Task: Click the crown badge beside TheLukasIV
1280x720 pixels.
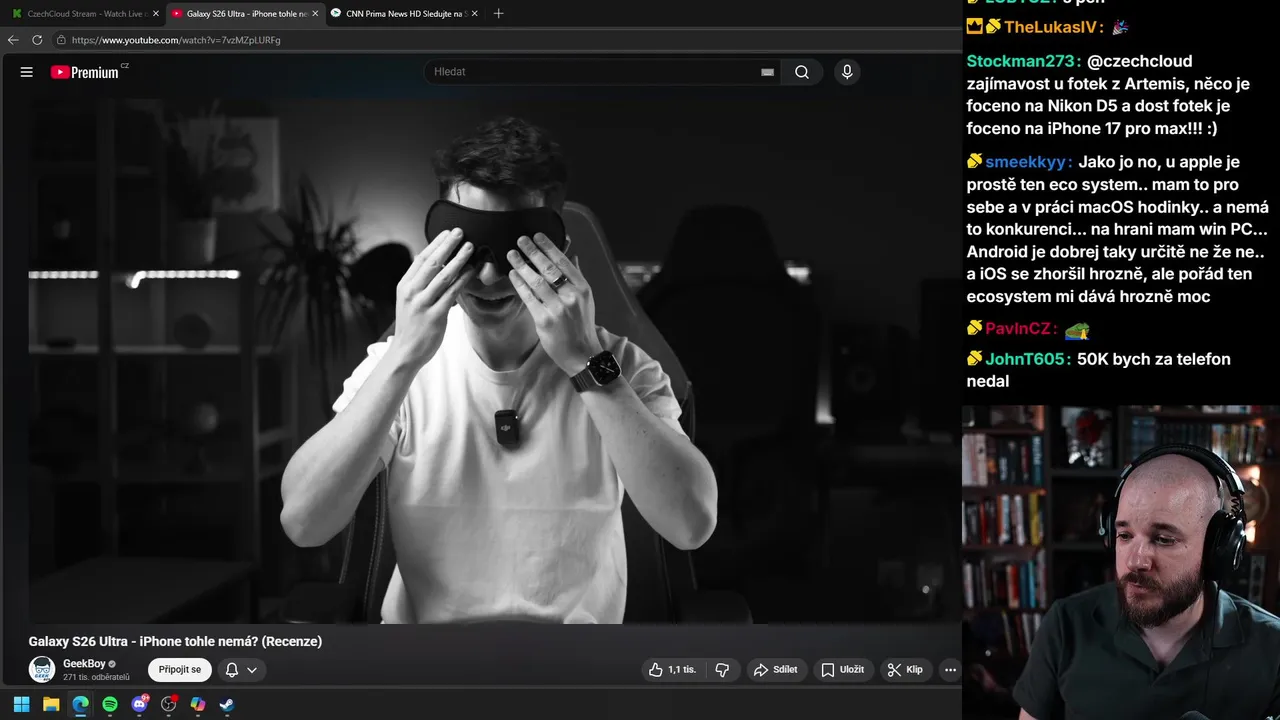Action: (974, 27)
